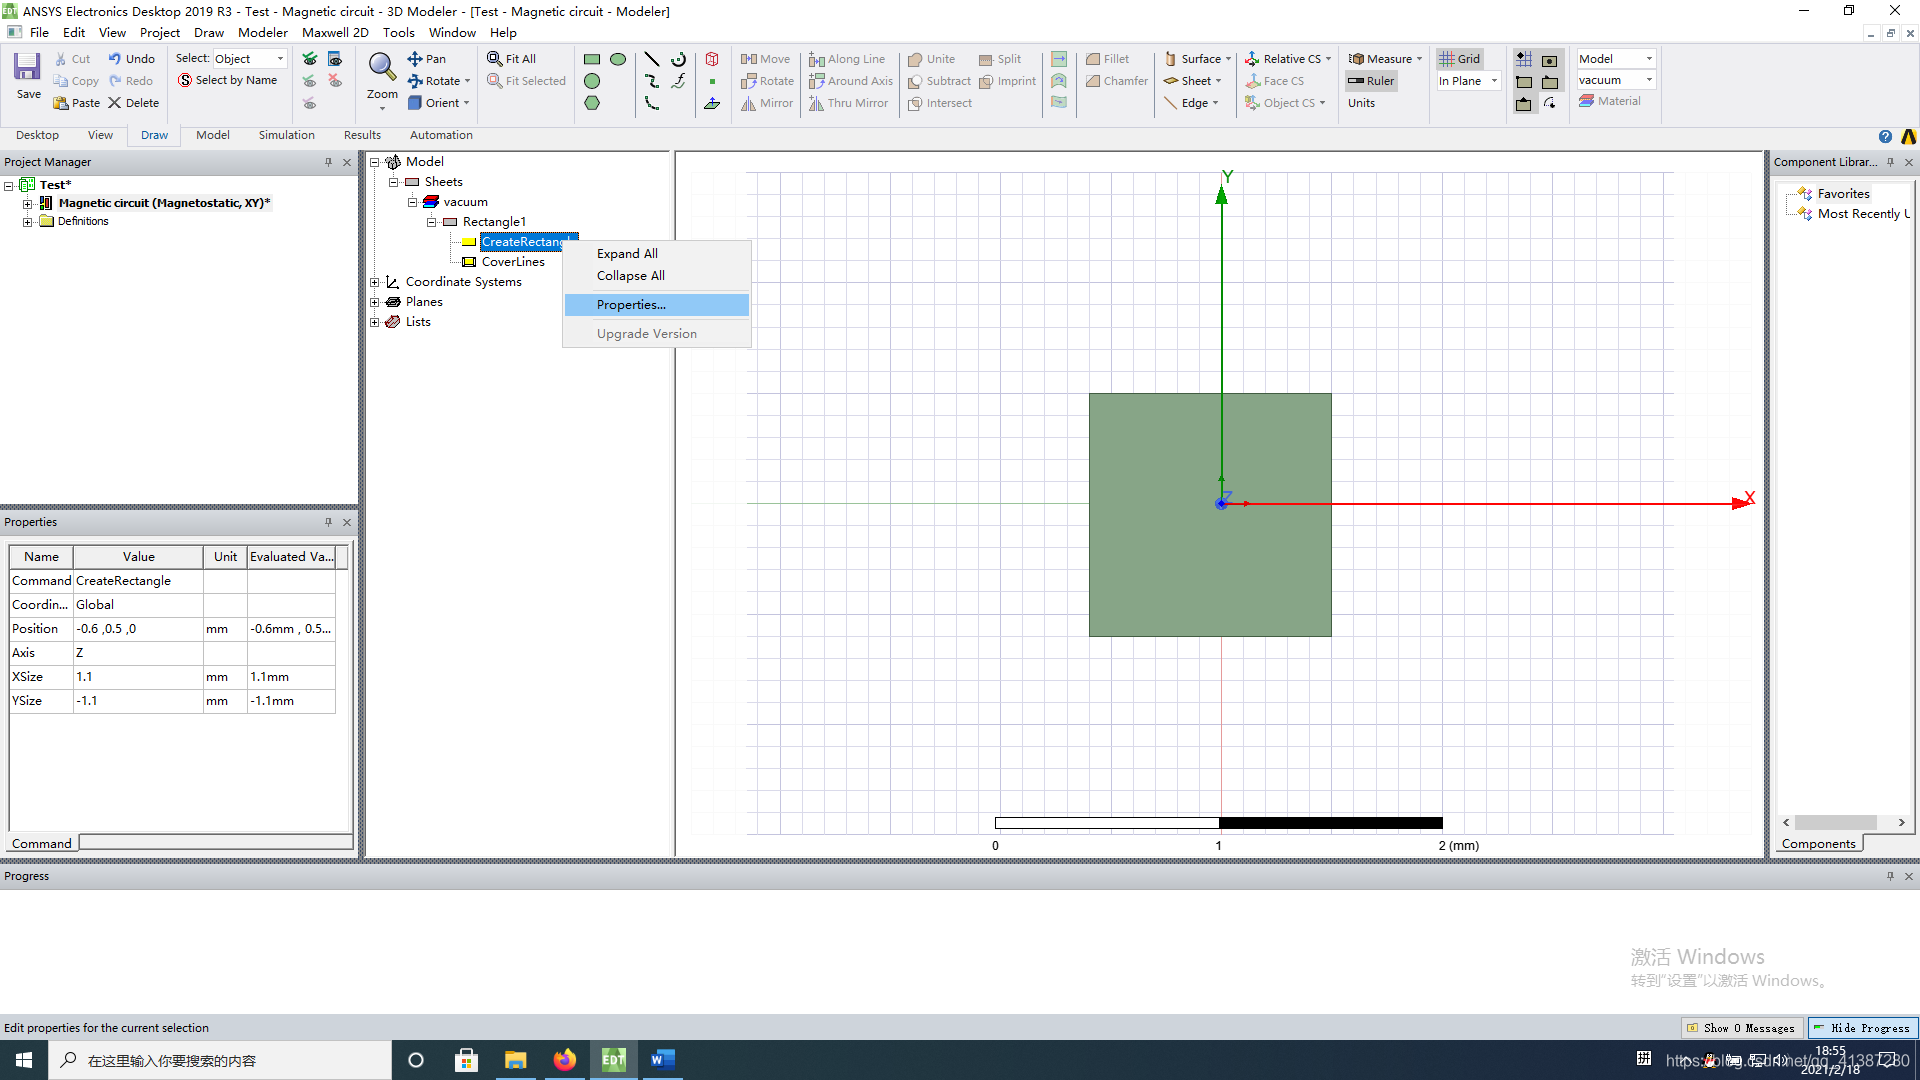Switch to the Results ribbon tab
The height and width of the screenshot is (1080, 1920).
pyautogui.click(x=362, y=135)
